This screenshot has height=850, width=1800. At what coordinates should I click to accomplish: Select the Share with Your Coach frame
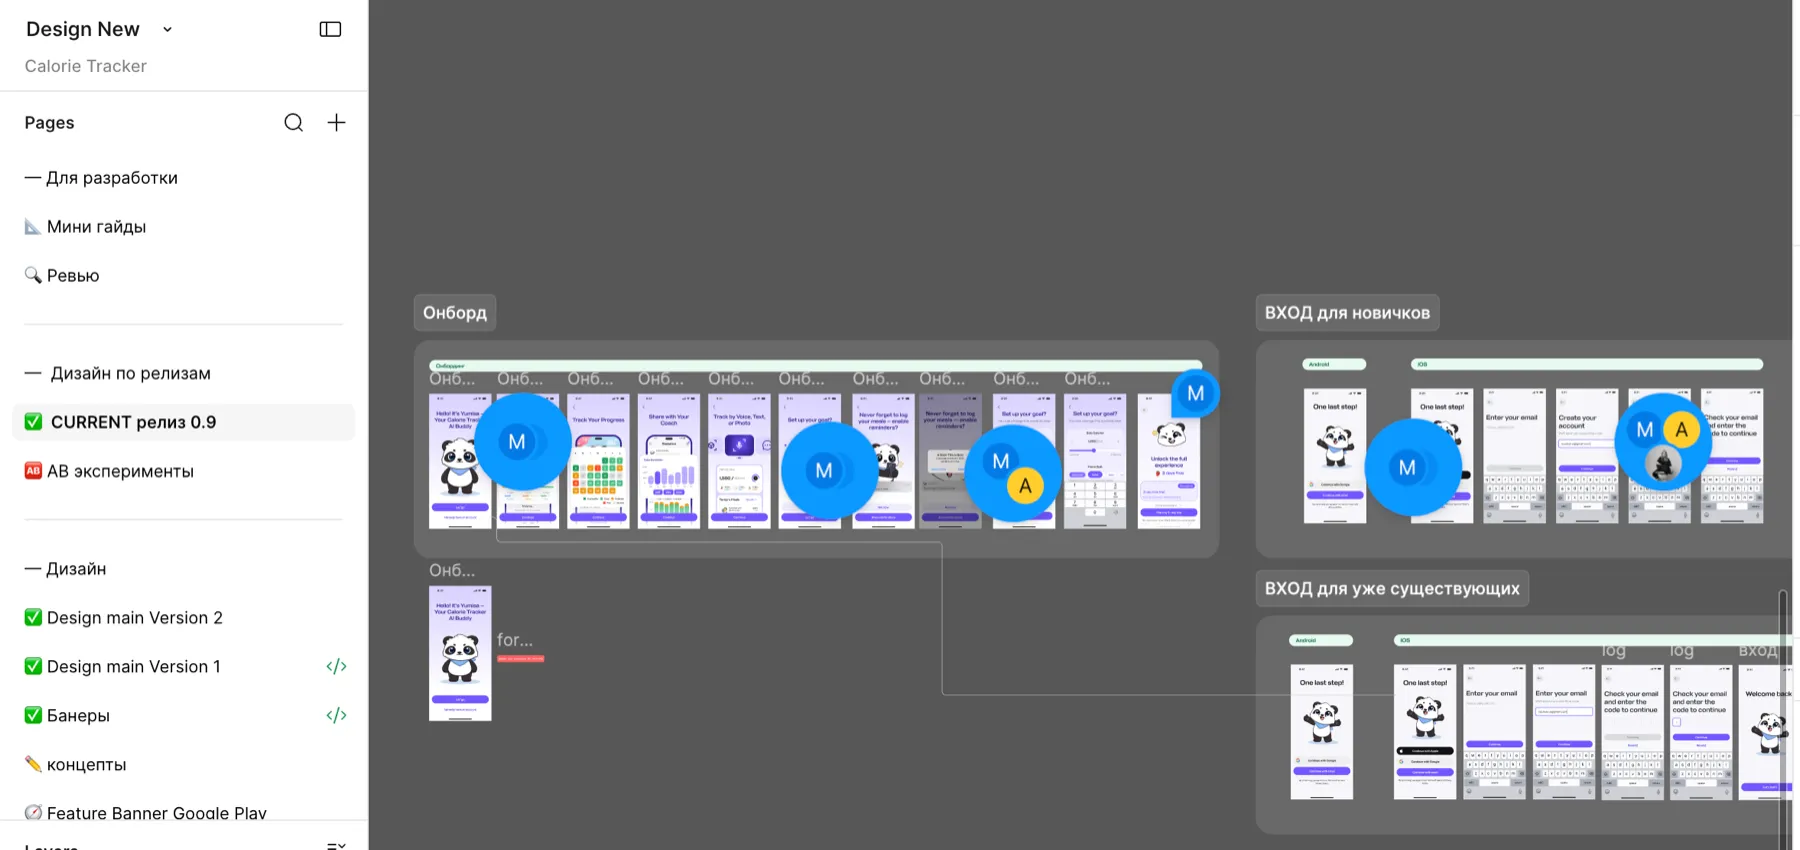669,461
